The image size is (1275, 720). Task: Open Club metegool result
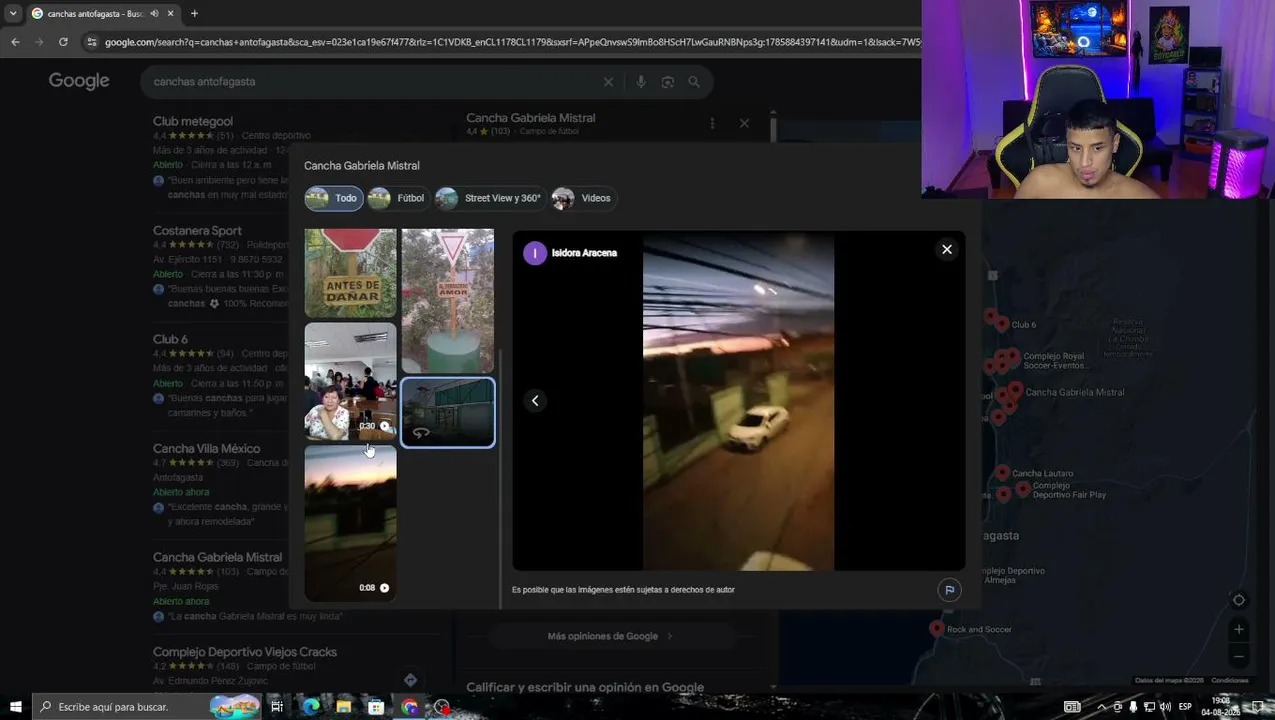coord(193,121)
